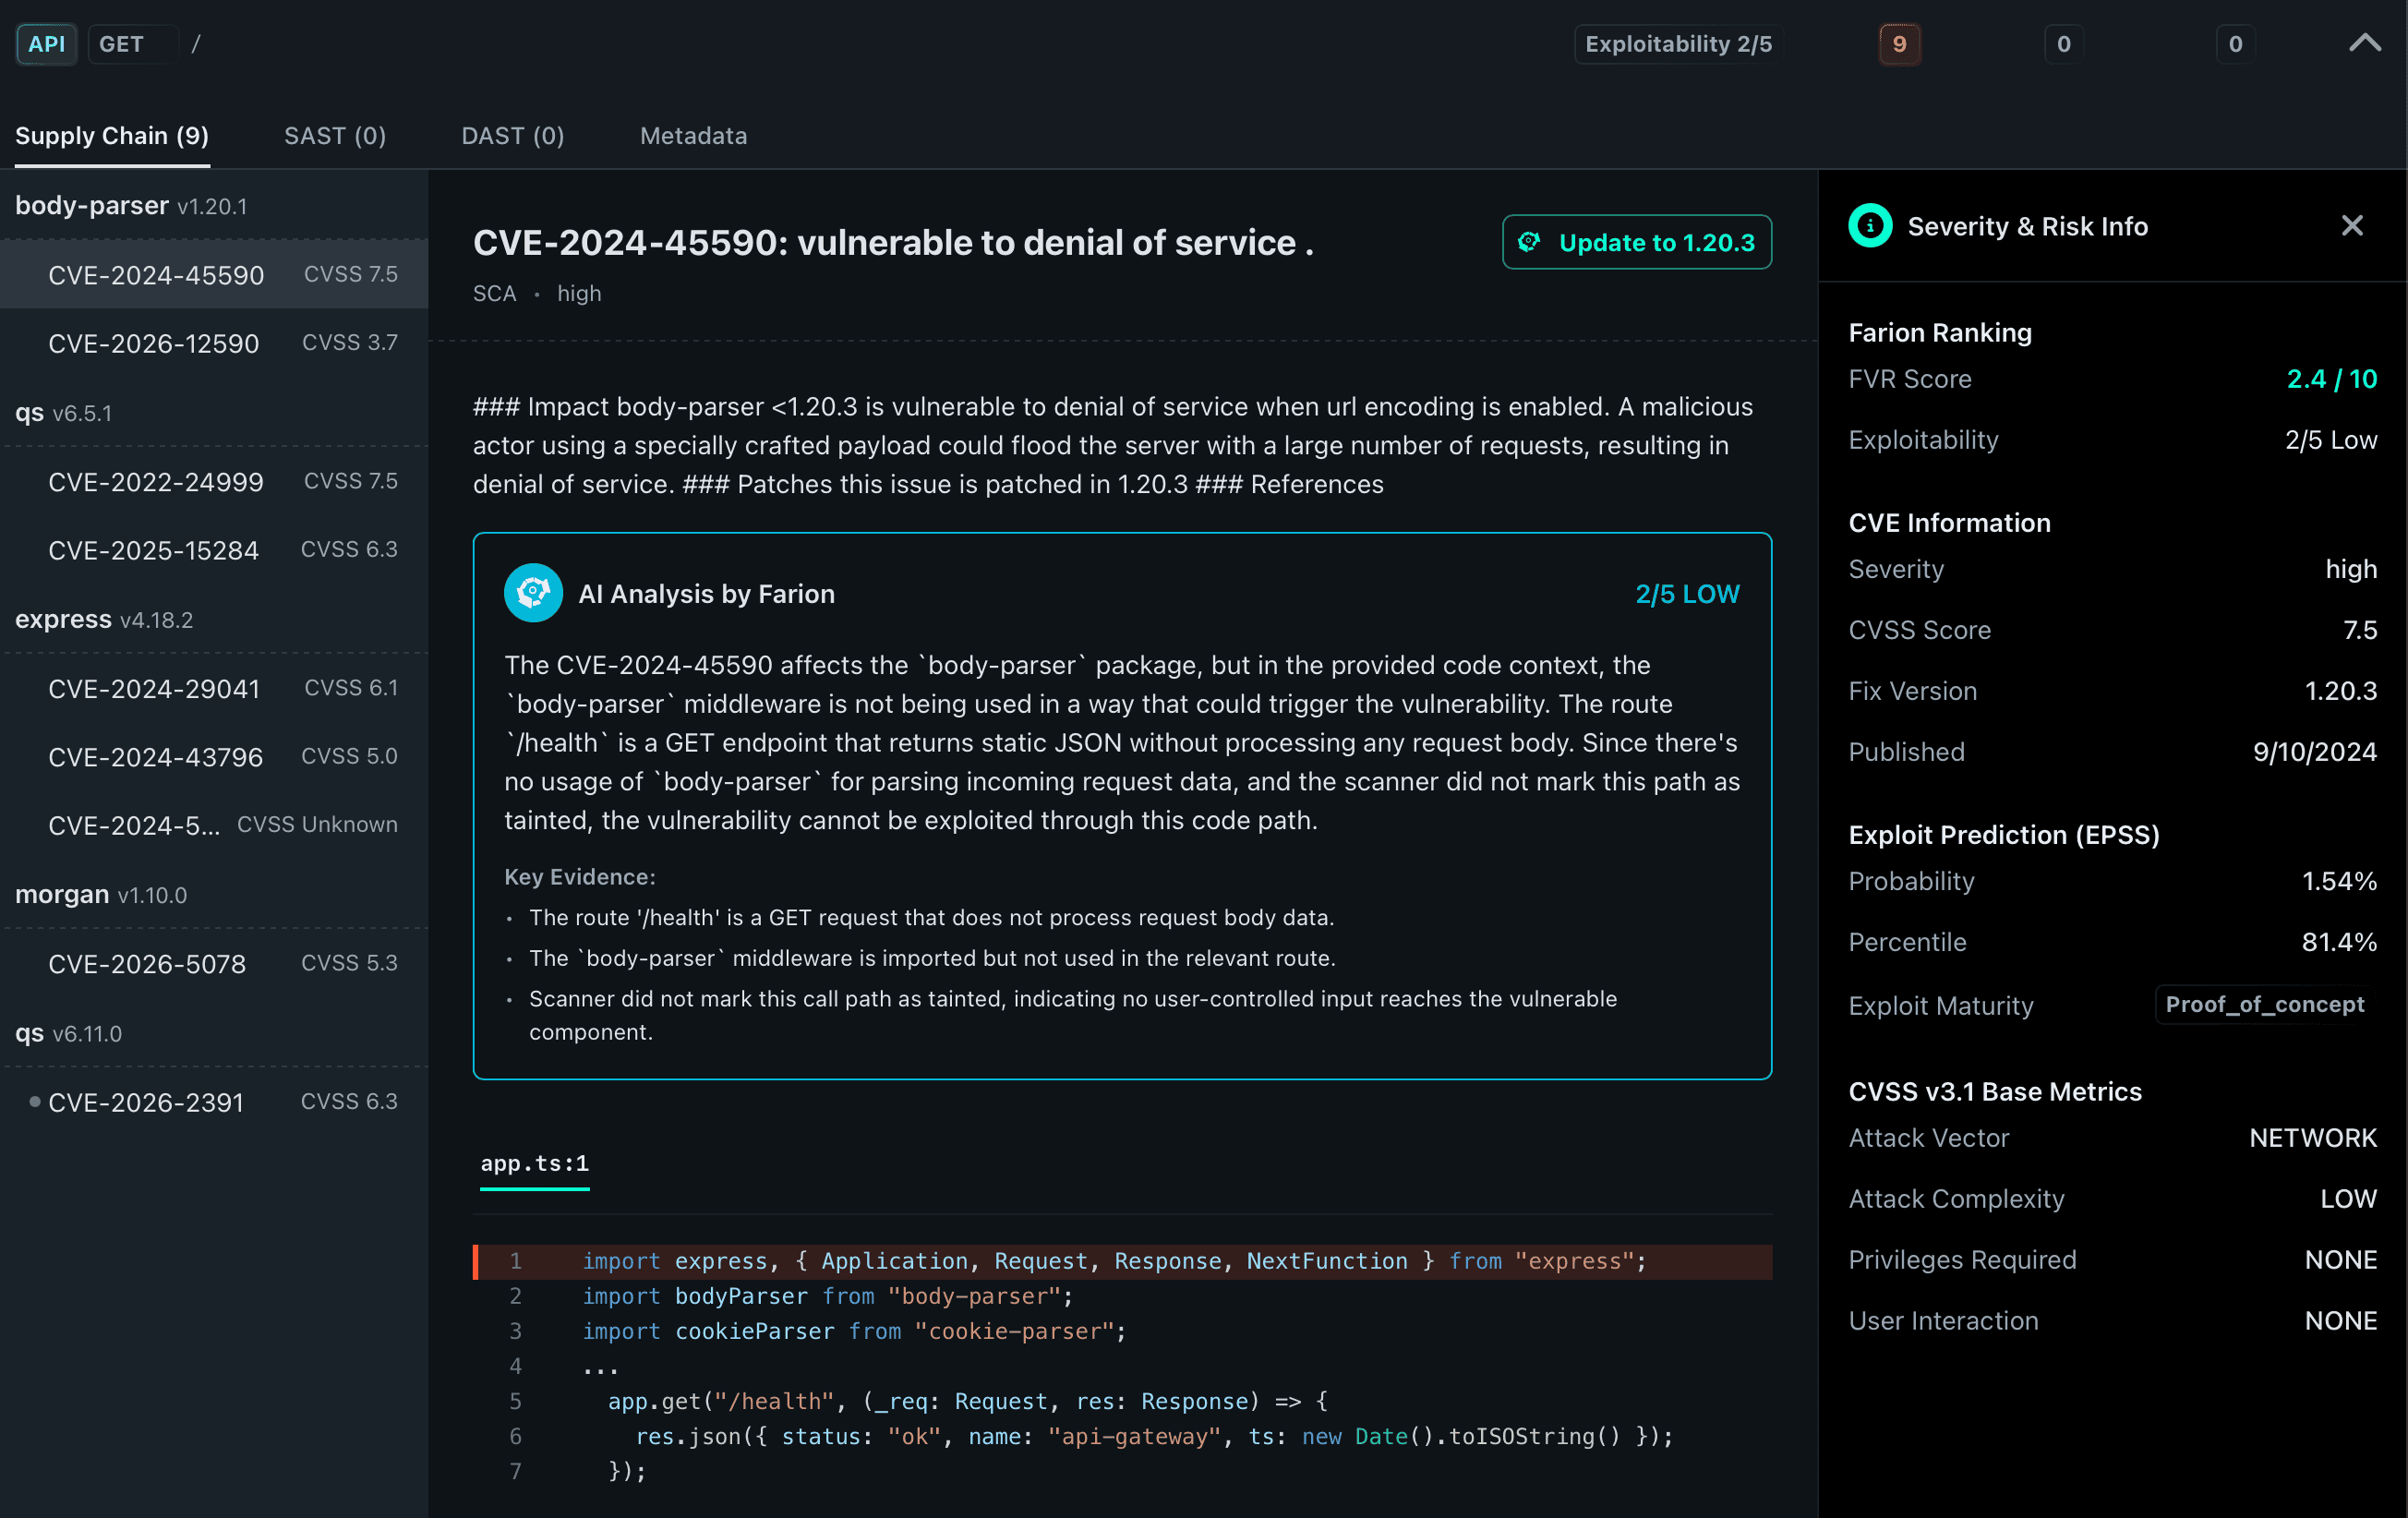Open CVE-2026-5078 under morgan
Viewport: 2408px width, 1518px height.
coord(214,964)
